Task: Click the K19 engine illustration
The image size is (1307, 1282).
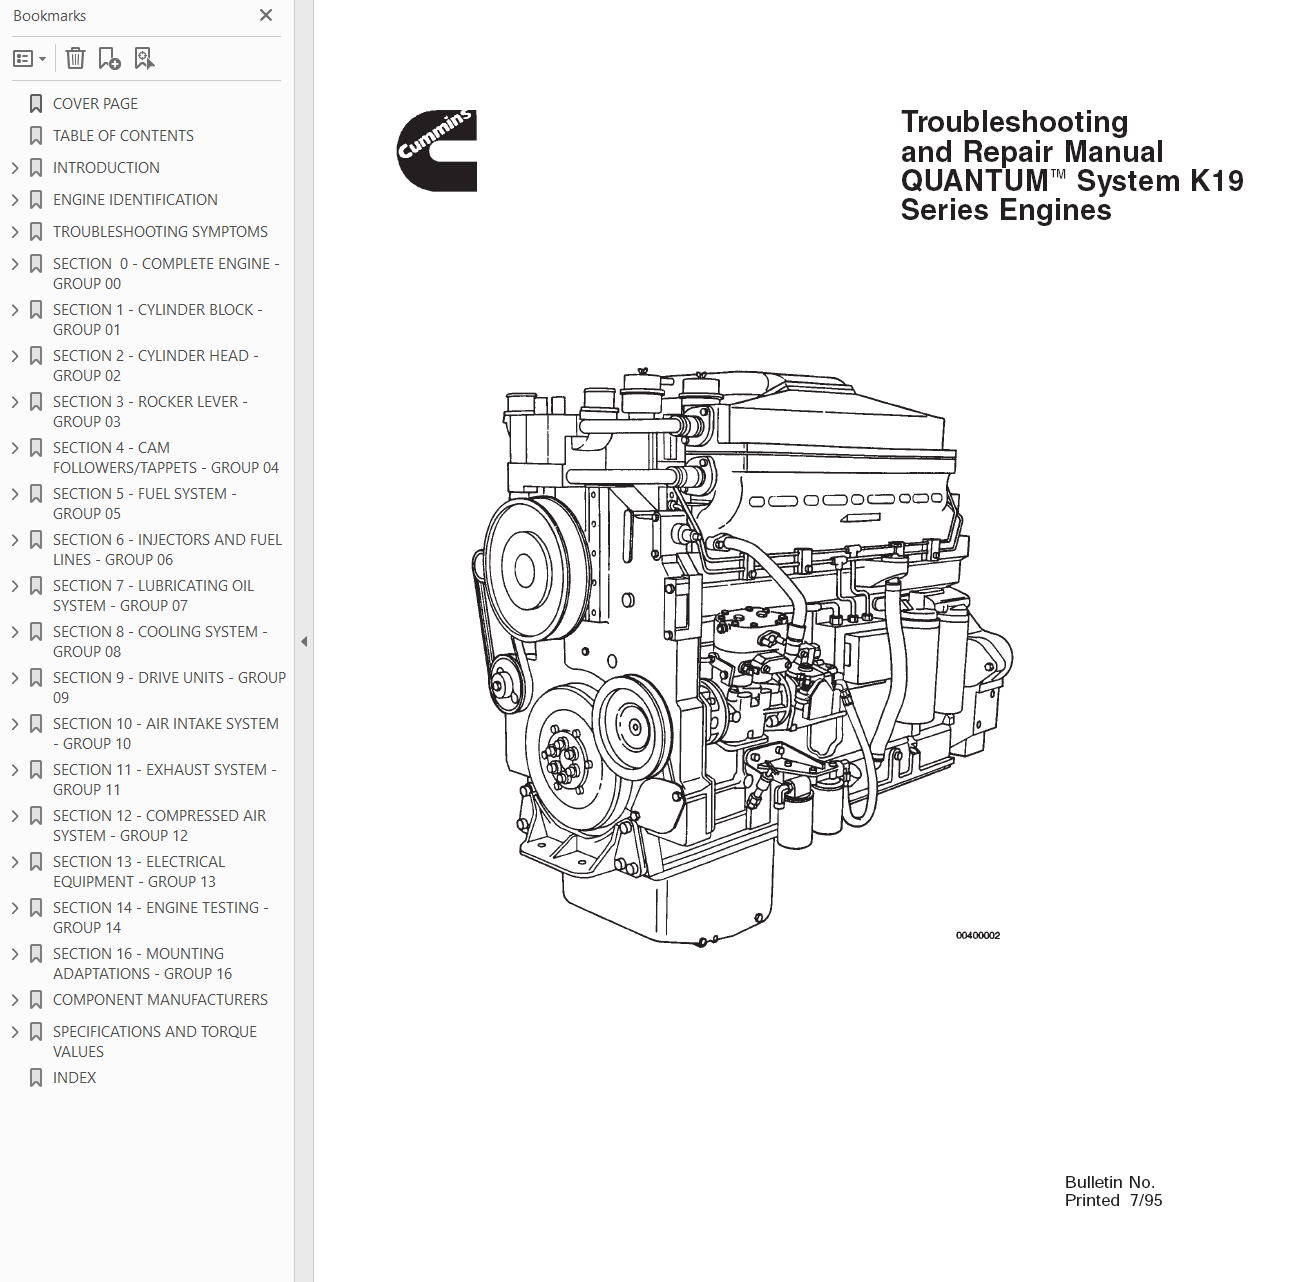Action: click(741, 656)
